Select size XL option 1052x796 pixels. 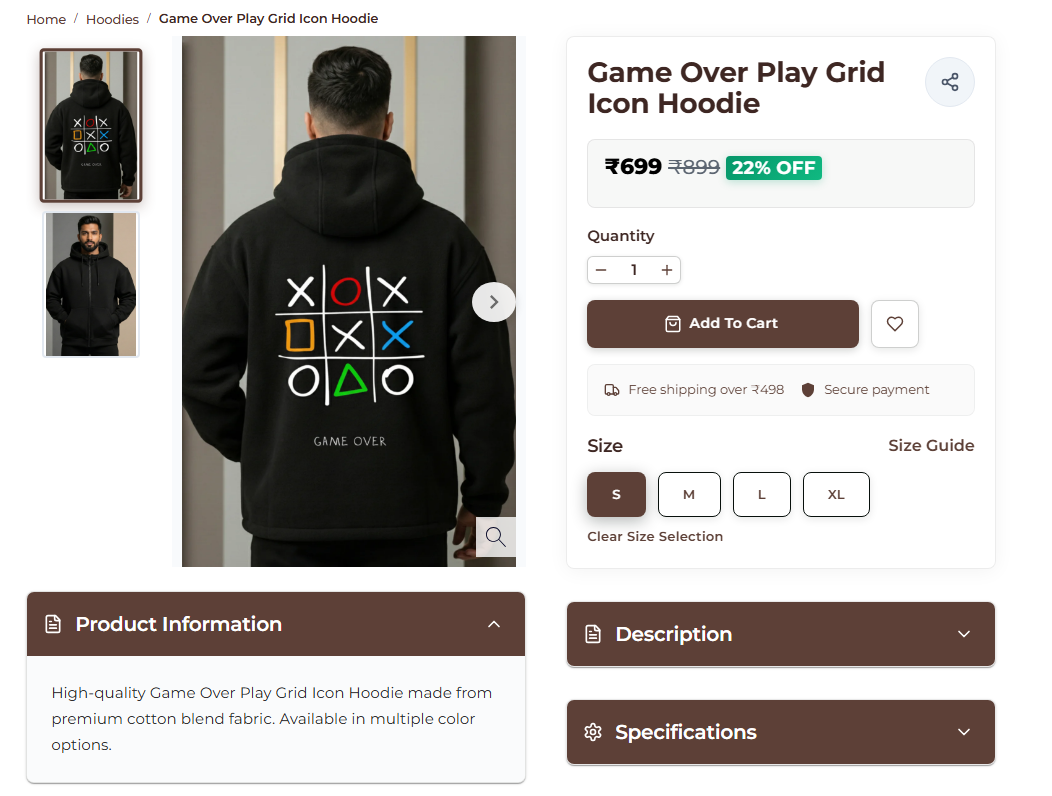(836, 494)
